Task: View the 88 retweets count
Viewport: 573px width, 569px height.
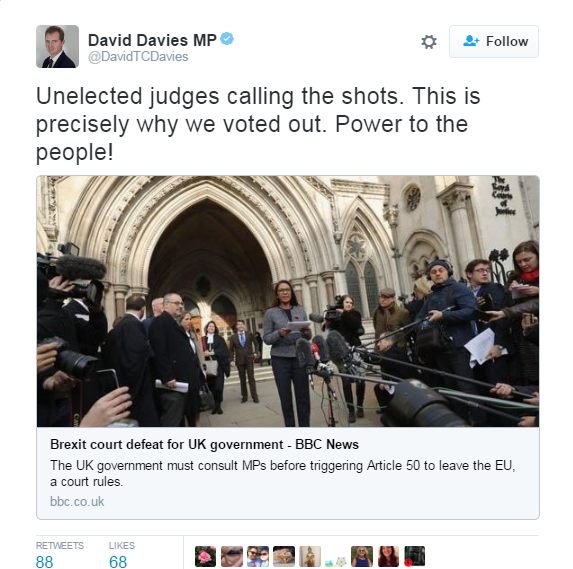Action: click(45, 562)
